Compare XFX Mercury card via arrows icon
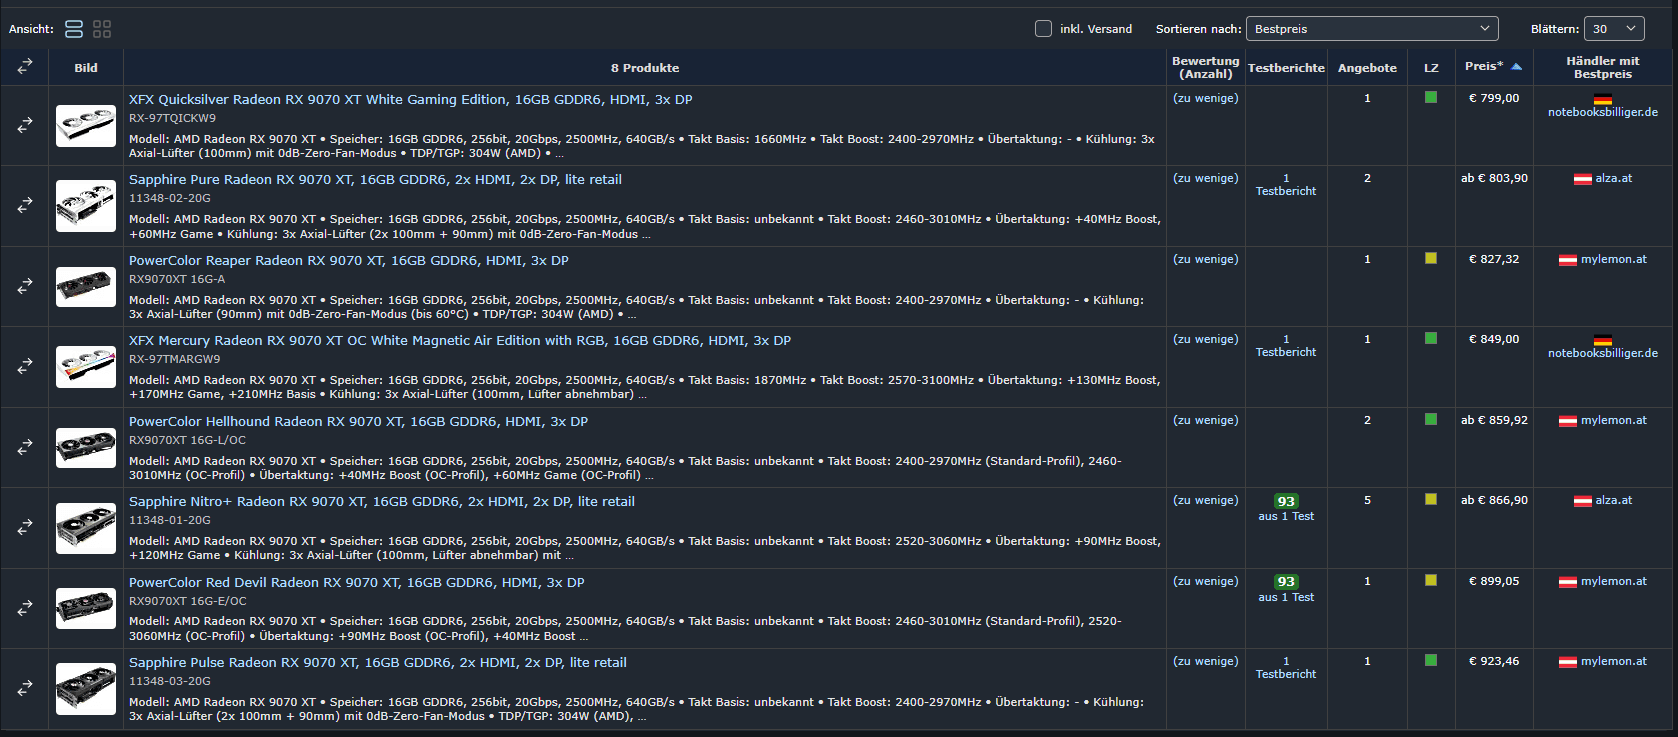 (x=25, y=367)
